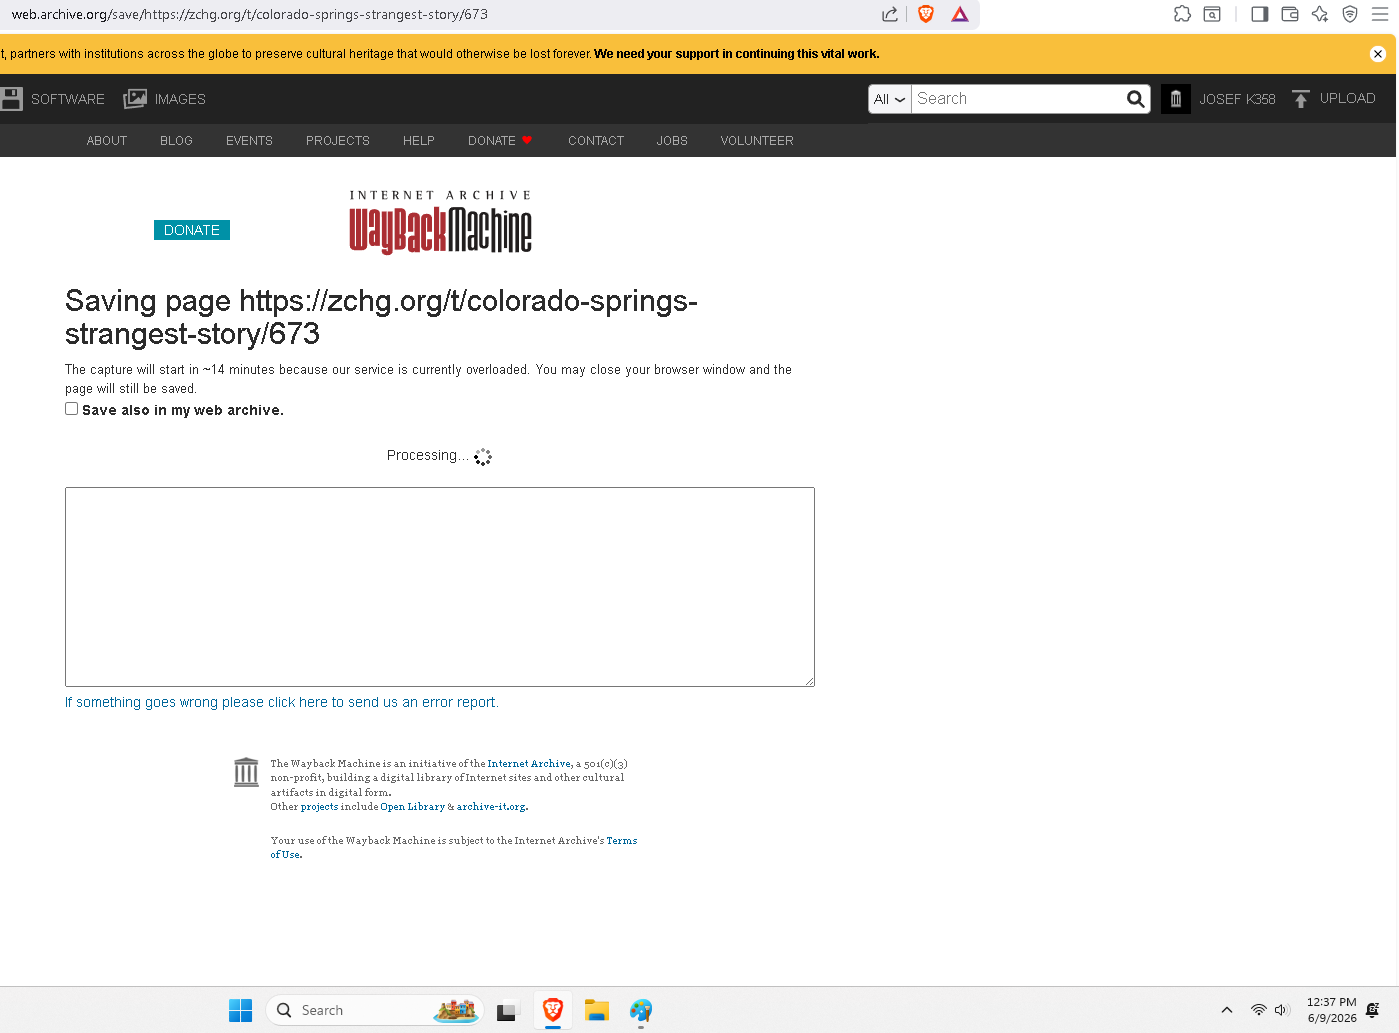Screen dimensions: 1399x1033
Task: Check 'Save also in my web archive'
Action: (71, 409)
